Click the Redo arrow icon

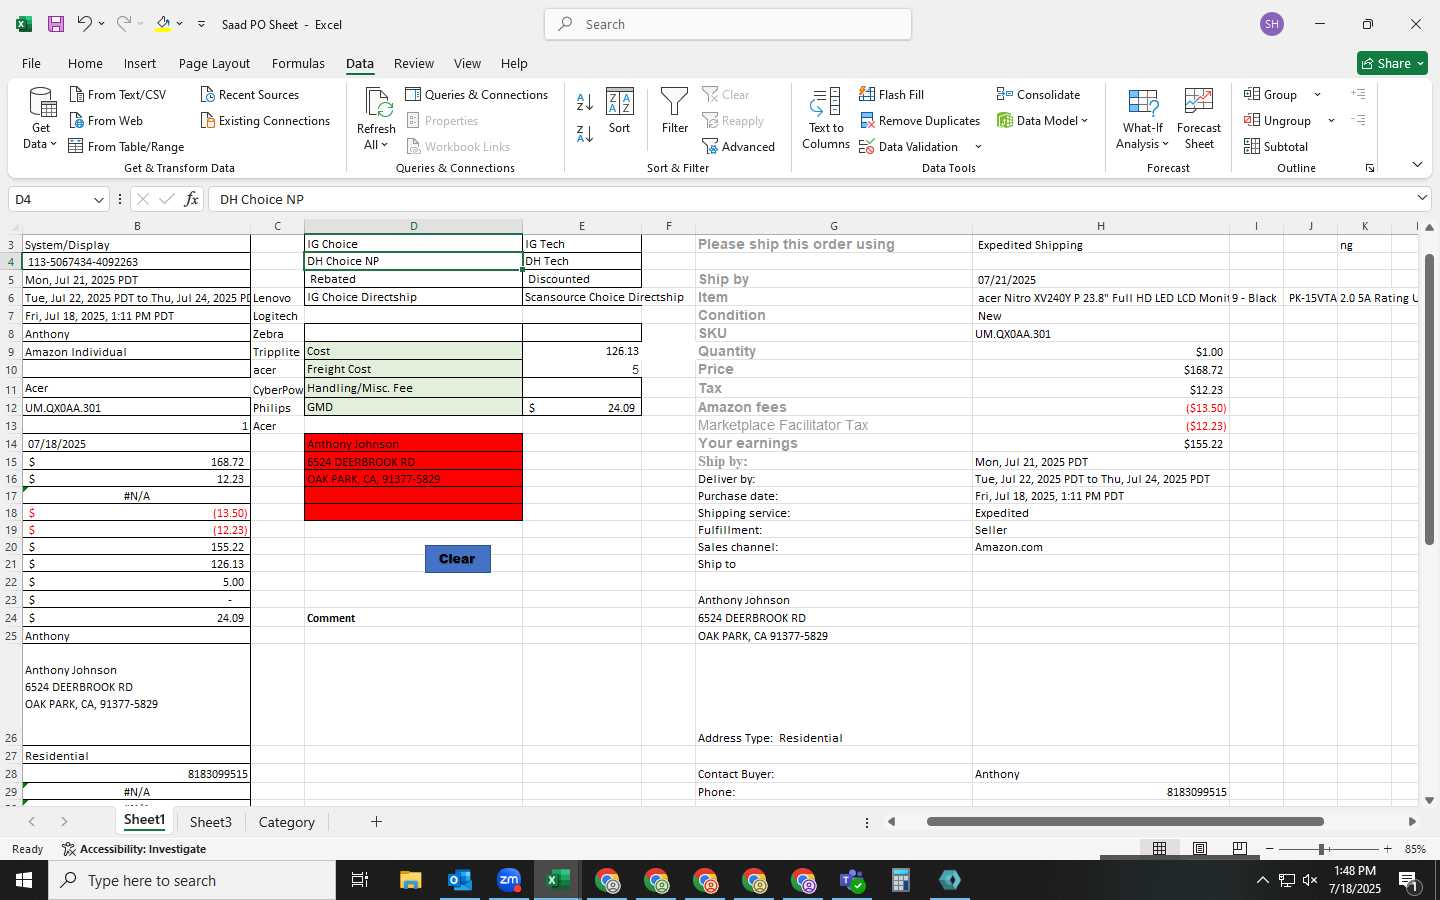pos(124,24)
